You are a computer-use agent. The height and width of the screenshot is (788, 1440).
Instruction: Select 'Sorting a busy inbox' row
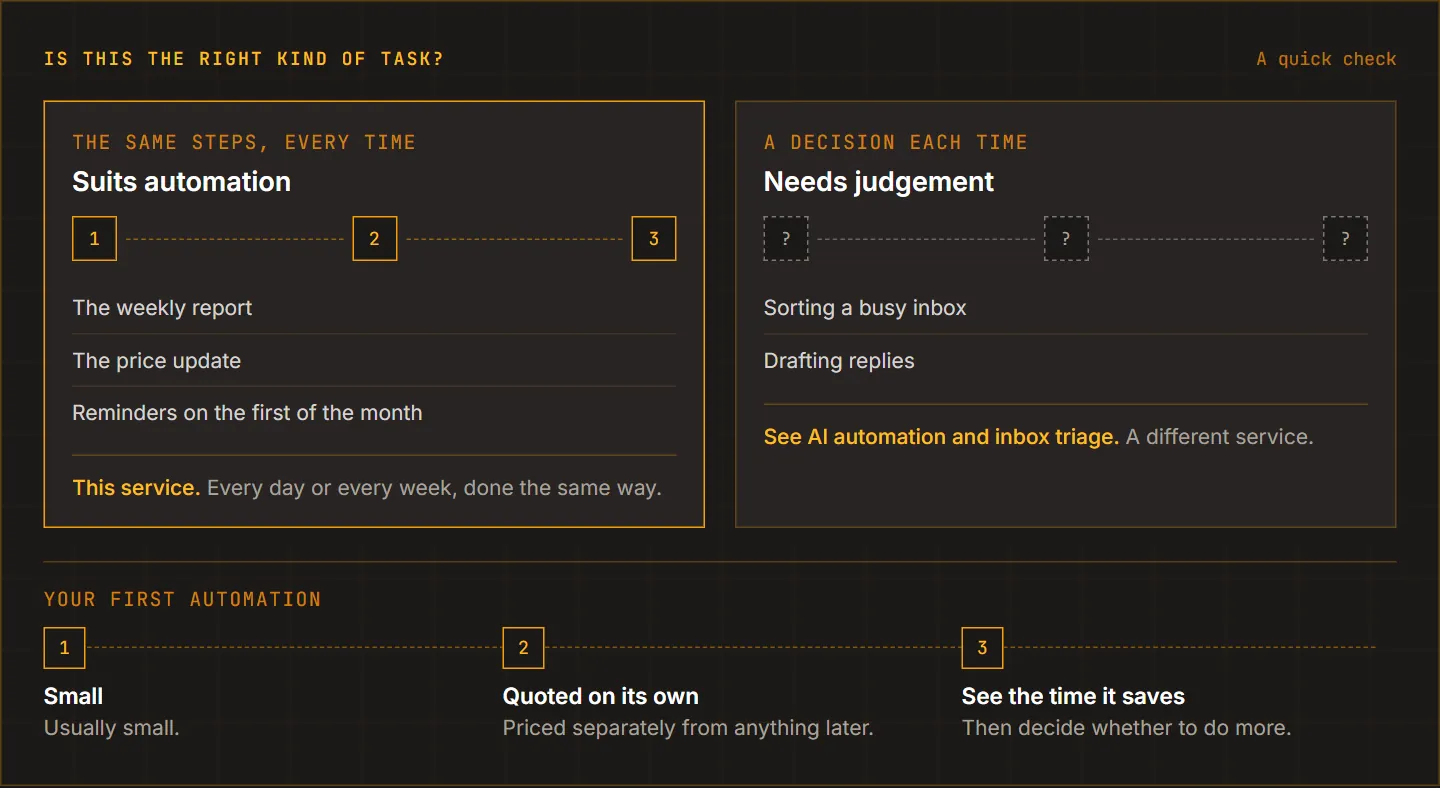[x=1065, y=308]
